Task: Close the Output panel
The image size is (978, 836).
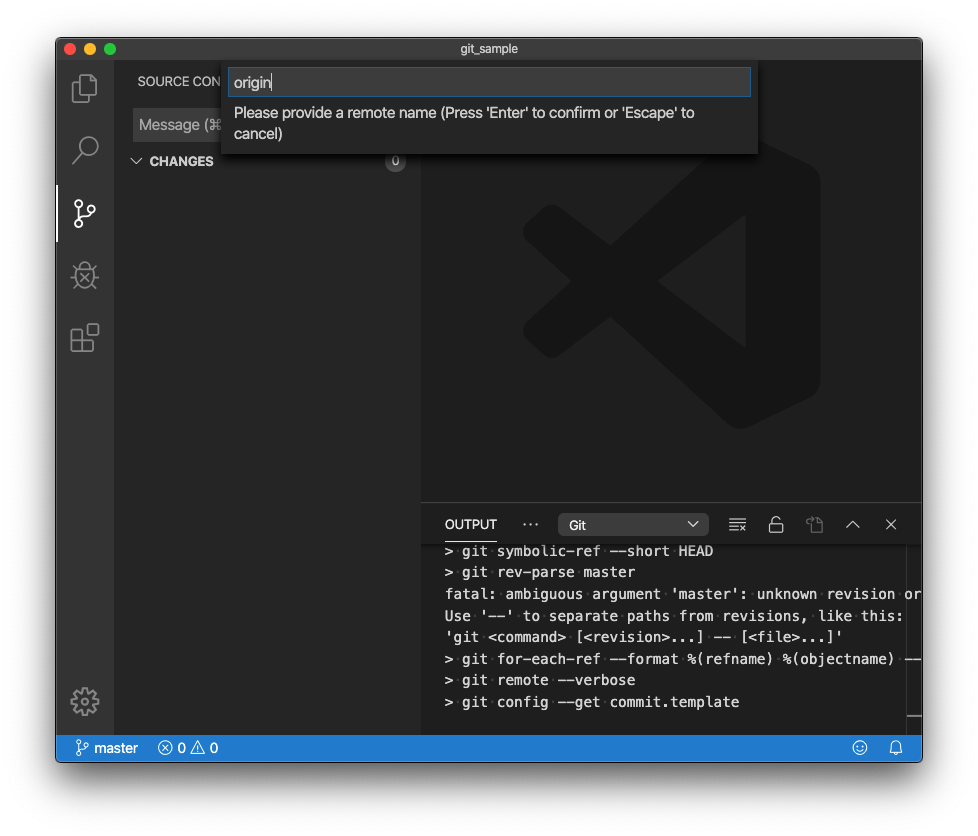Action: 891,525
